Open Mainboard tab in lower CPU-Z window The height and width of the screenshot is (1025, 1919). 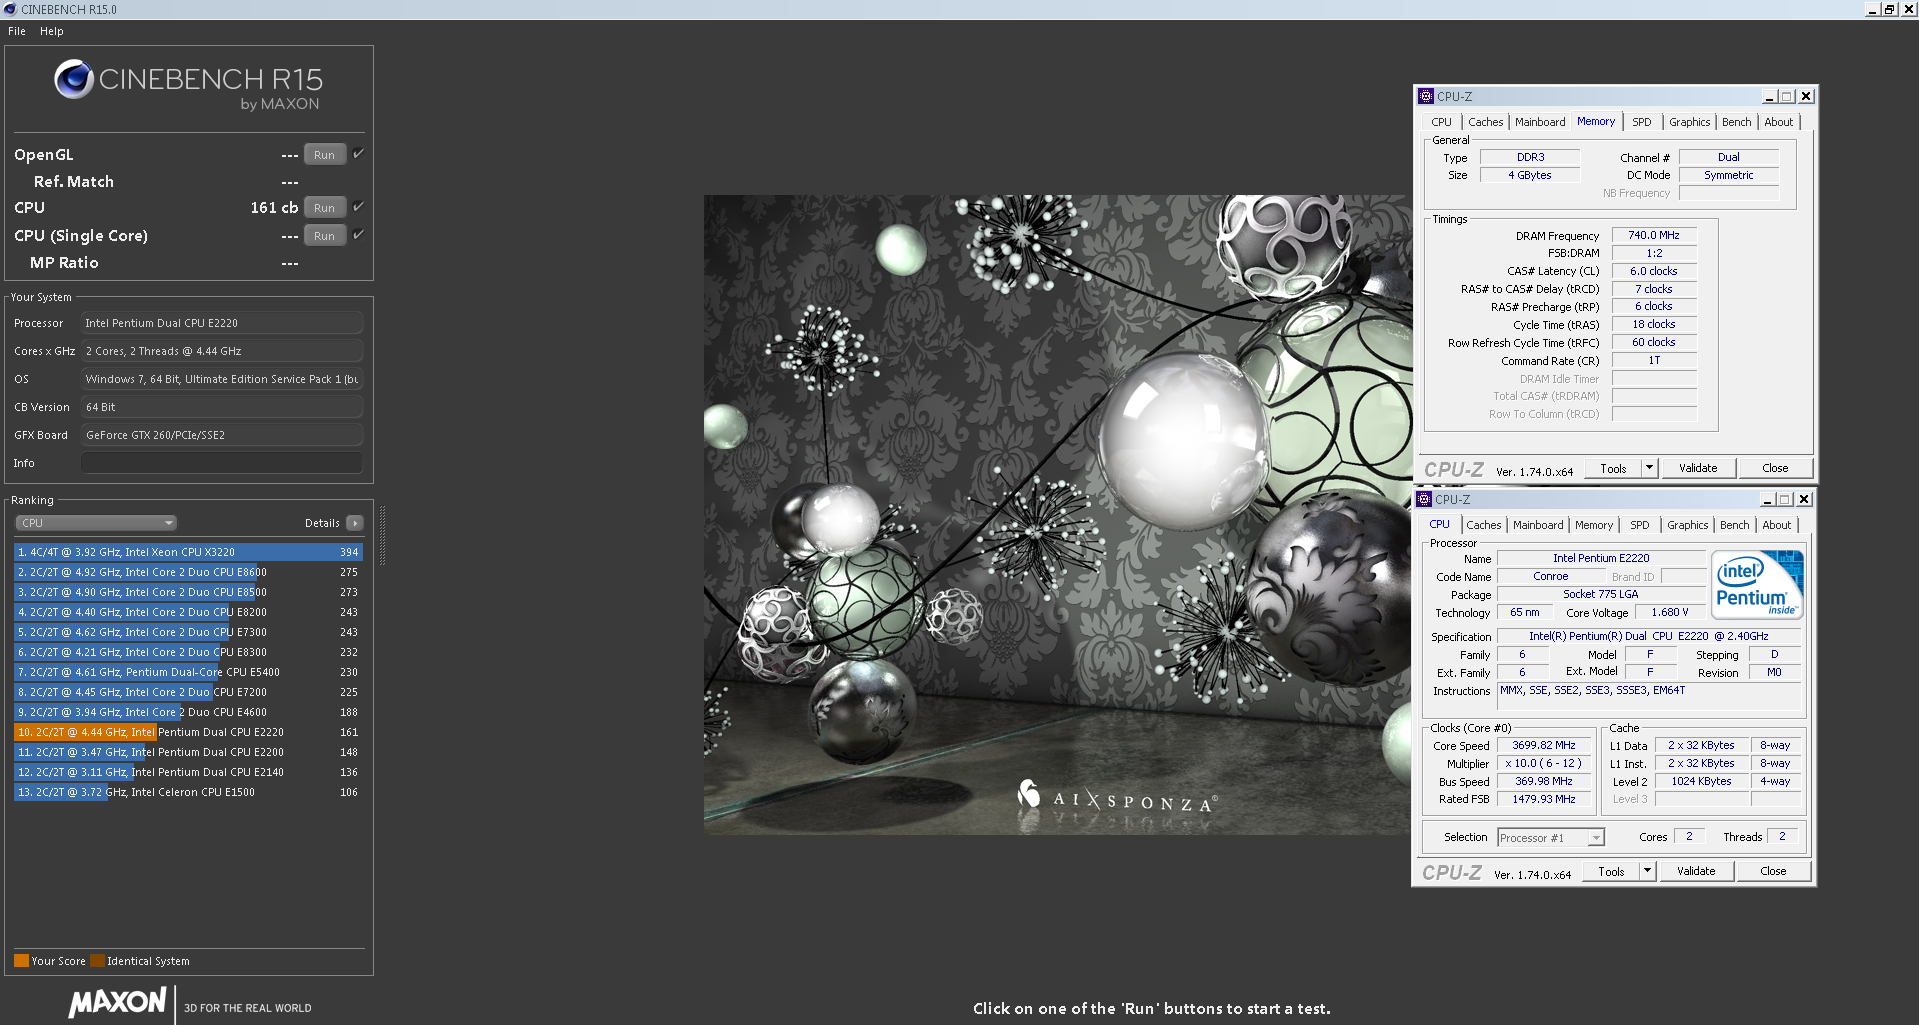(x=1538, y=525)
